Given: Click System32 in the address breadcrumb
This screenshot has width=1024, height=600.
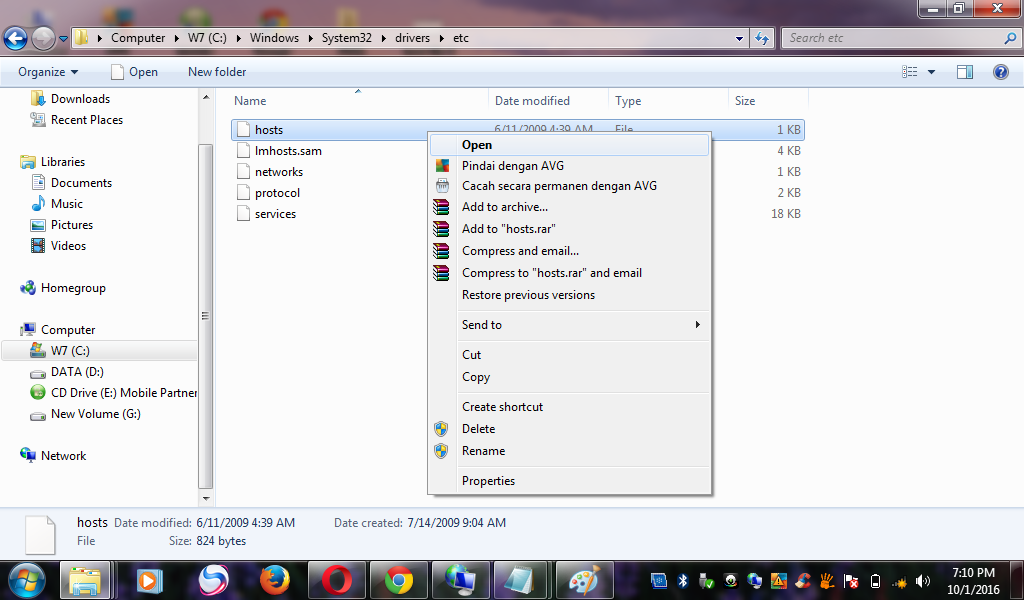Looking at the screenshot, I should pyautogui.click(x=346, y=38).
